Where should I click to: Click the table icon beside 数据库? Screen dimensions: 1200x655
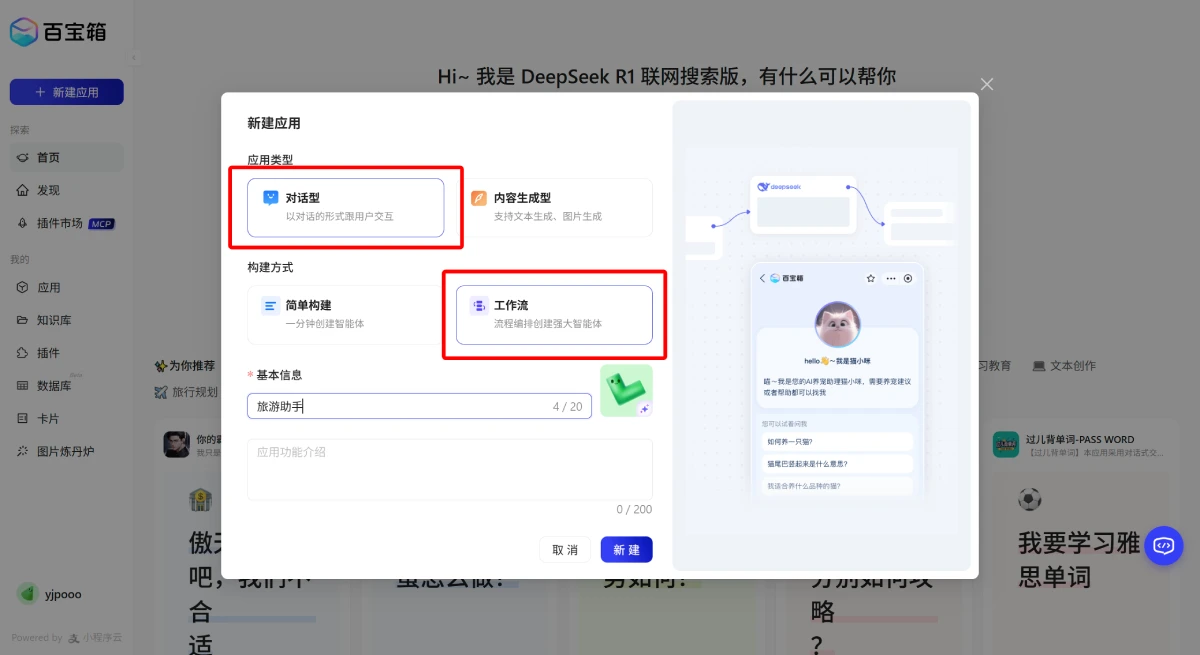coord(23,386)
